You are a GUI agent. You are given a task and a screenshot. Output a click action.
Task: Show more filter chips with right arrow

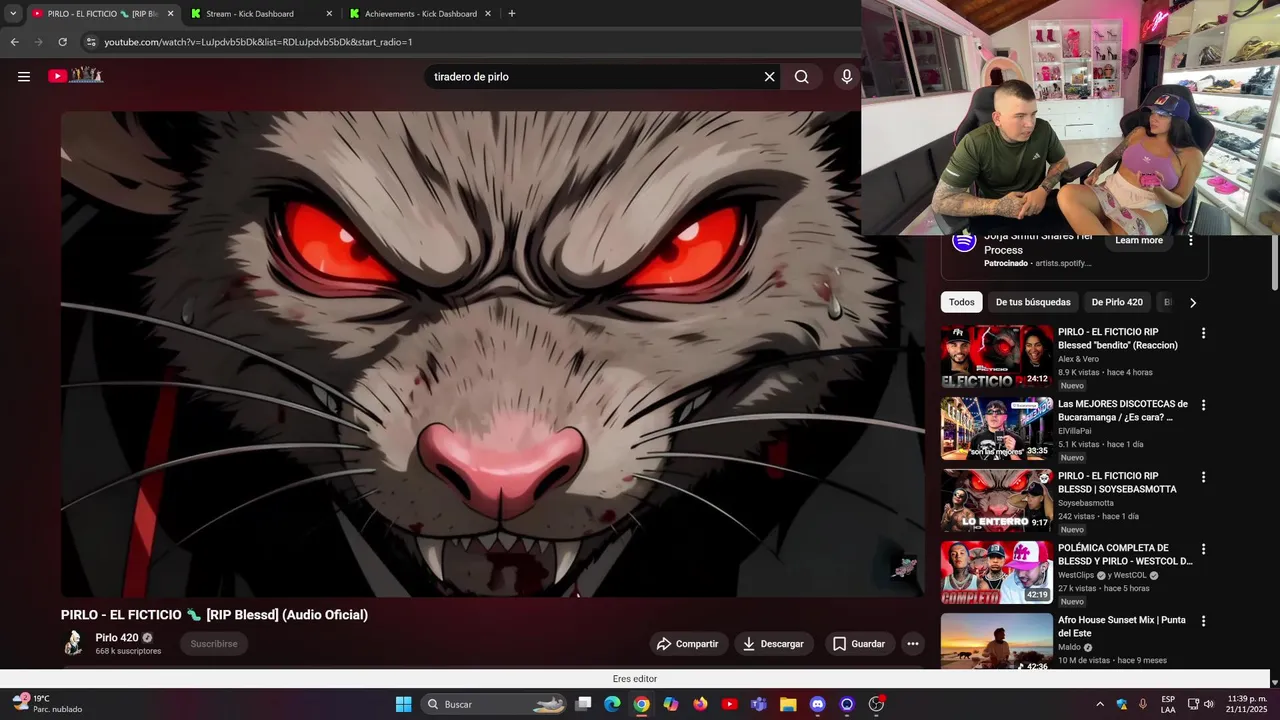click(x=1192, y=302)
